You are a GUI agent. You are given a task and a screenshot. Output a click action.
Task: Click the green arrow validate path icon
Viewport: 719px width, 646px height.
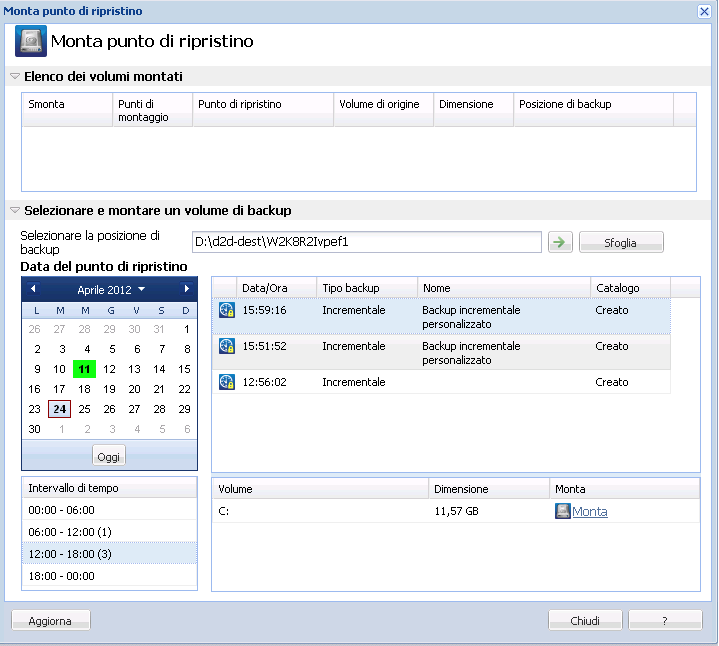coord(560,242)
